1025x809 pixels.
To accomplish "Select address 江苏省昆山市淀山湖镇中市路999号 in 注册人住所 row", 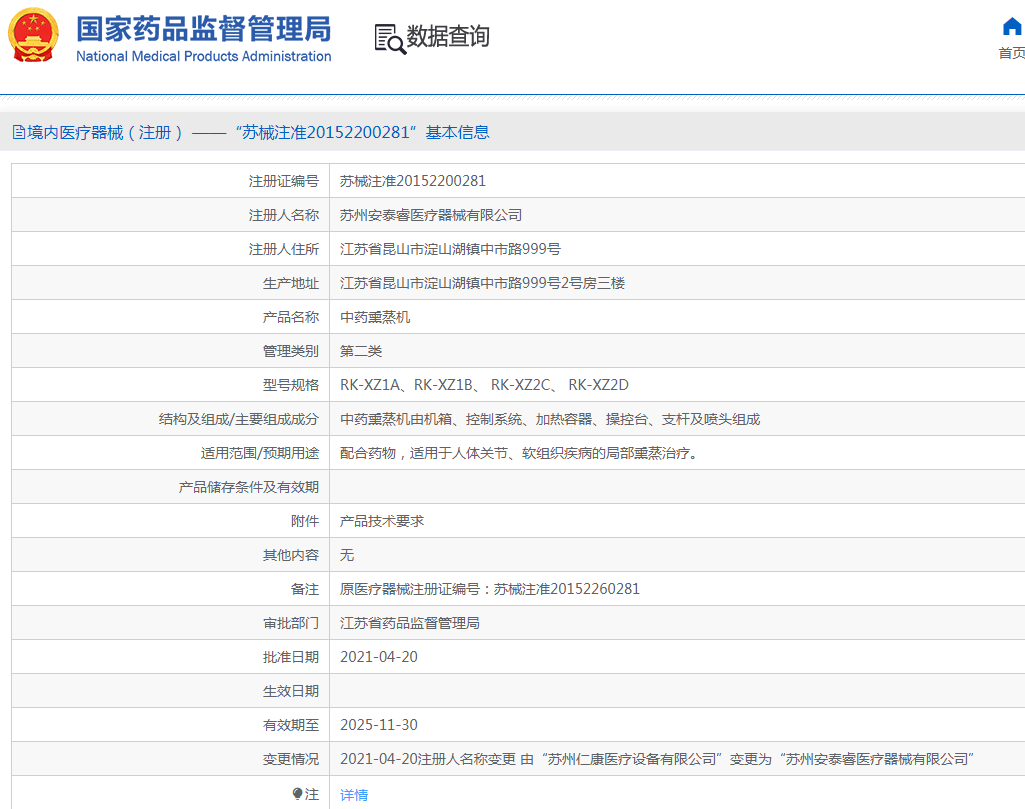I will [x=450, y=249].
